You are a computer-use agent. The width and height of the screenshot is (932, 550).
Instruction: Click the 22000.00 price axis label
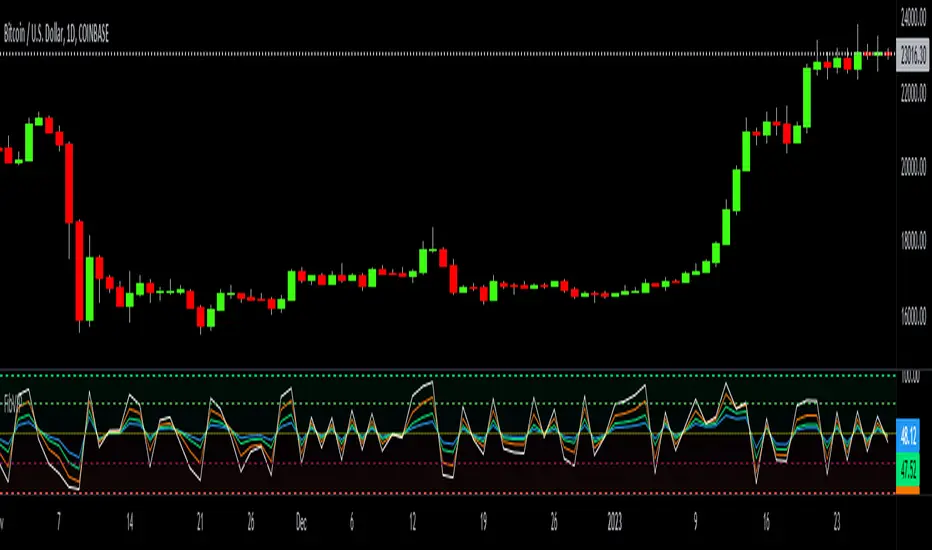coord(914,93)
